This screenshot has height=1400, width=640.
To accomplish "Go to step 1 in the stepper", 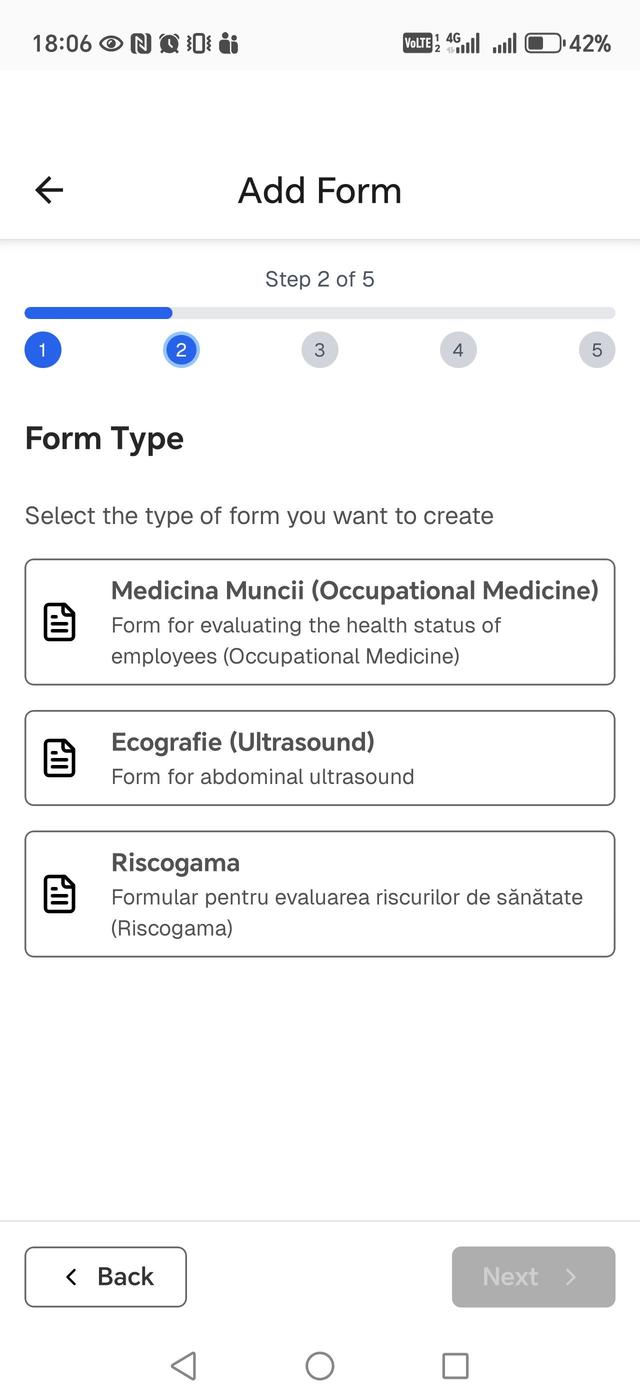I will tap(43, 350).
